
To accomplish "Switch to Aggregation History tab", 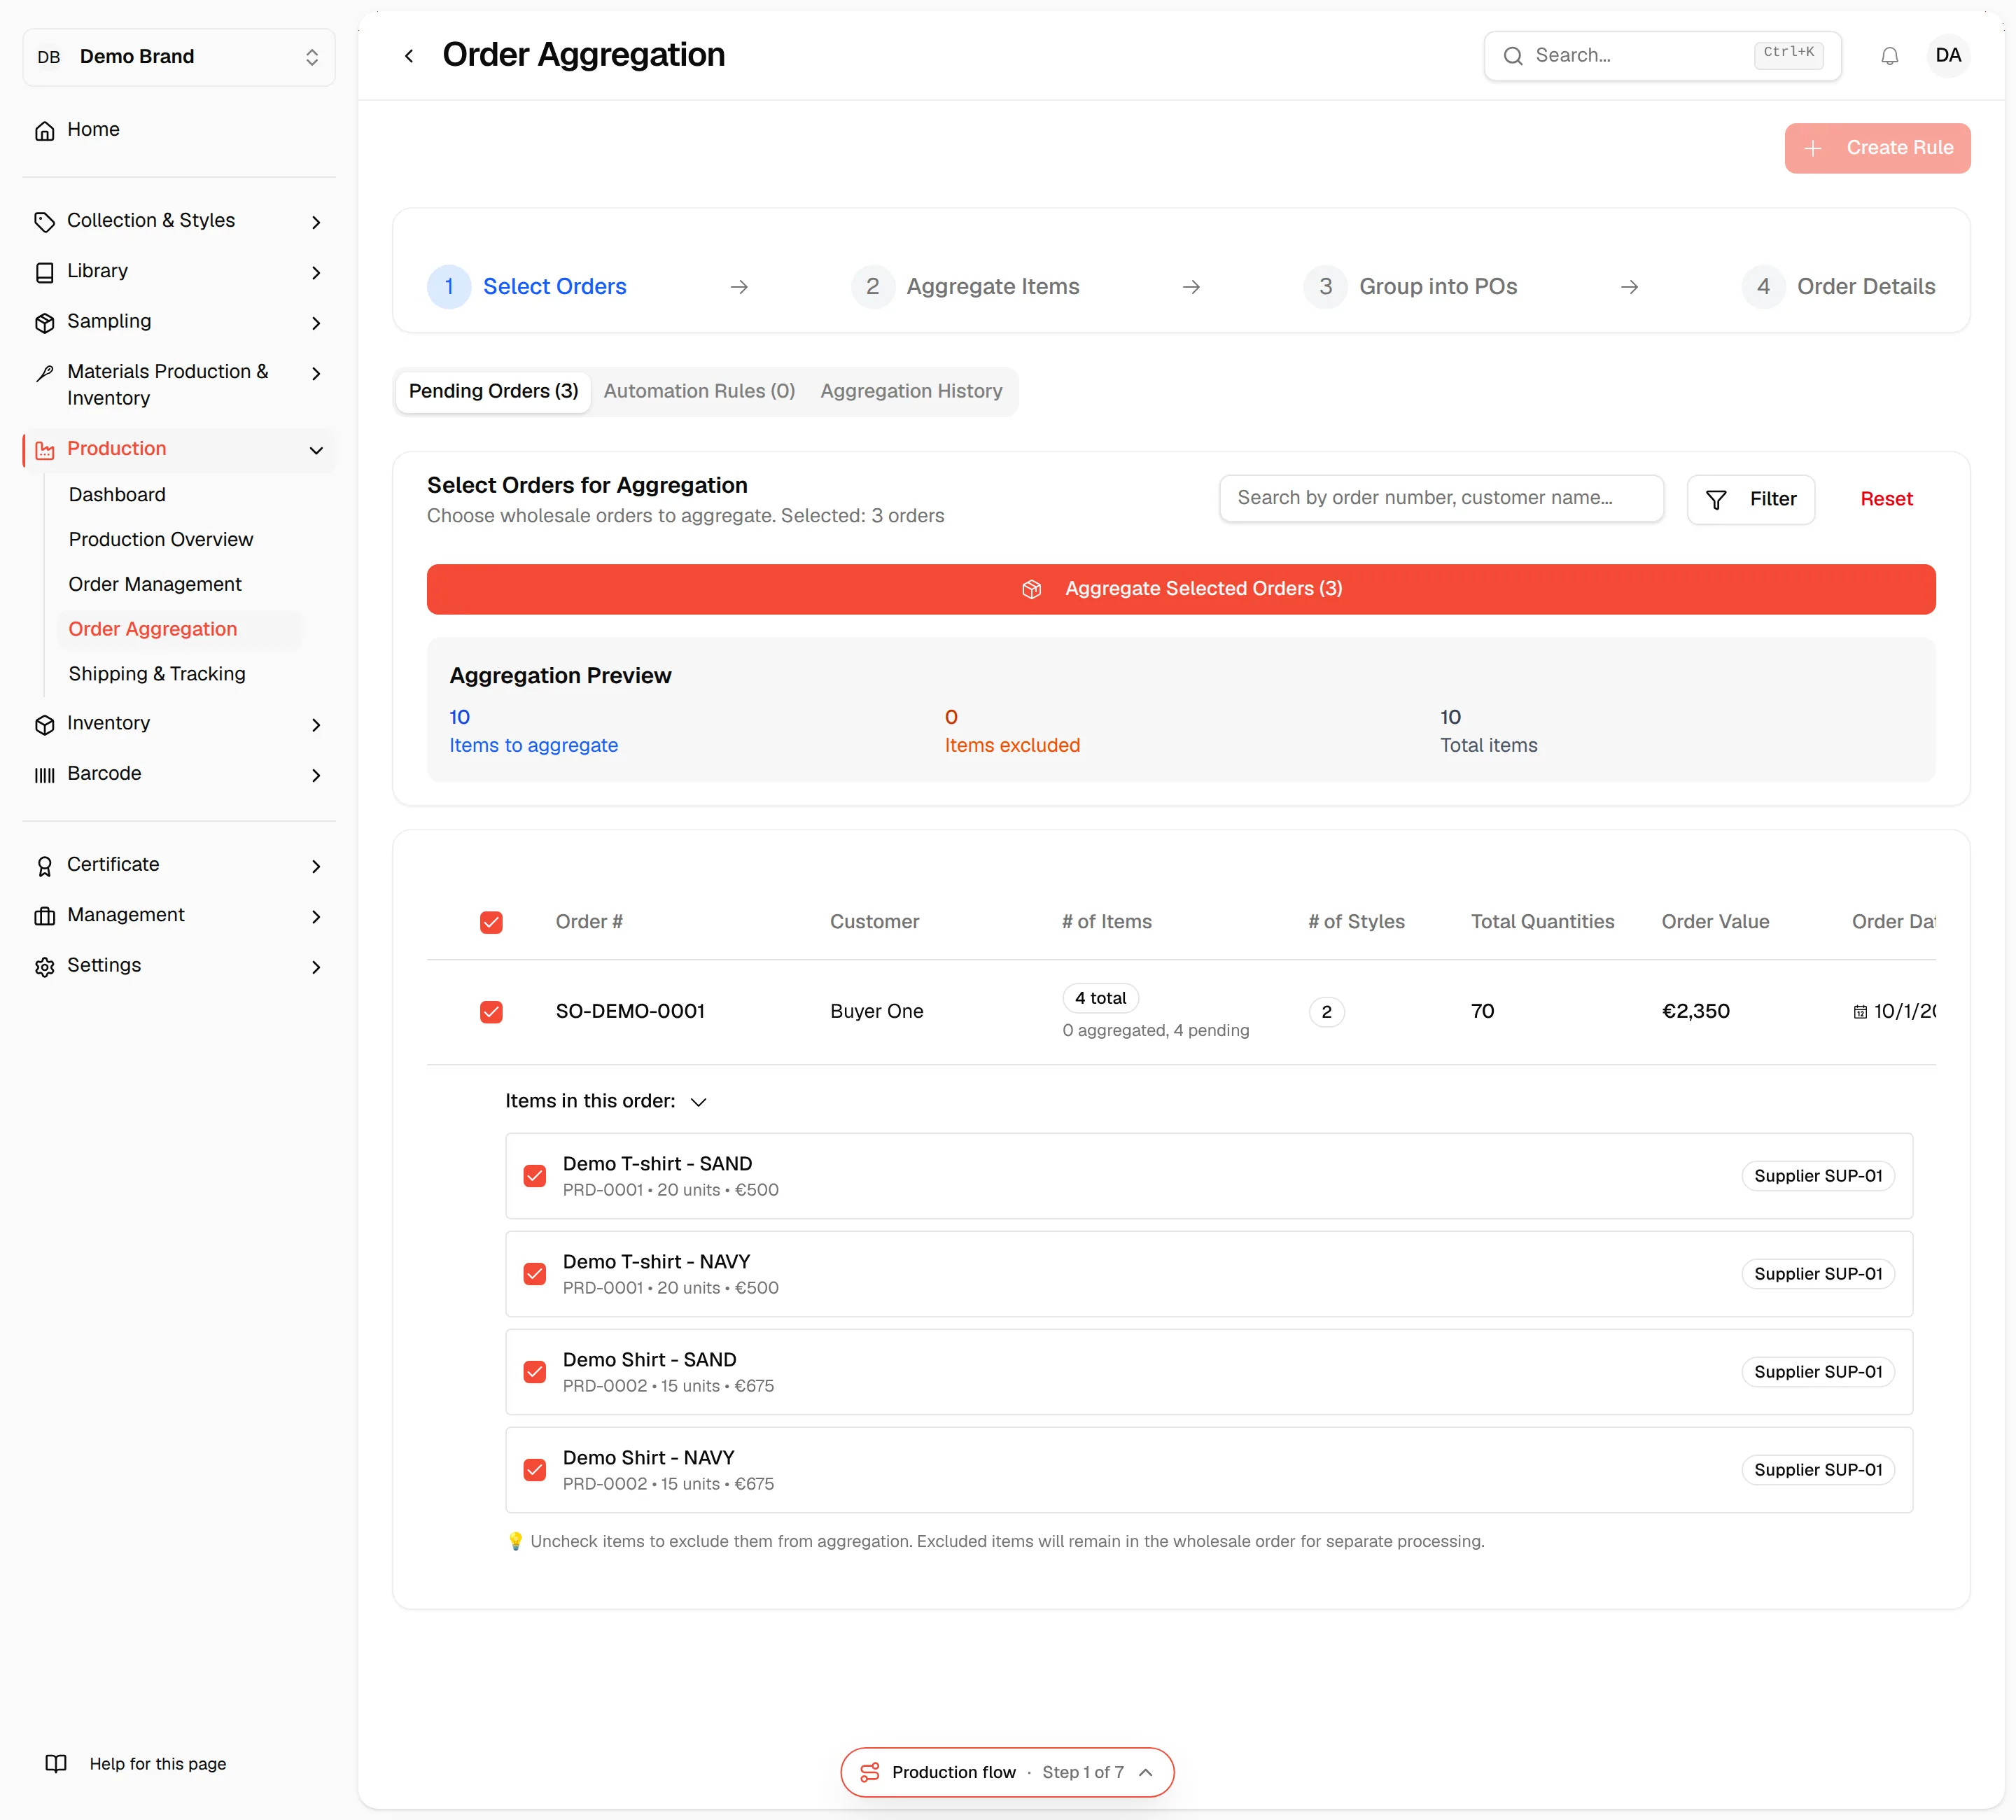I will 911,391.
